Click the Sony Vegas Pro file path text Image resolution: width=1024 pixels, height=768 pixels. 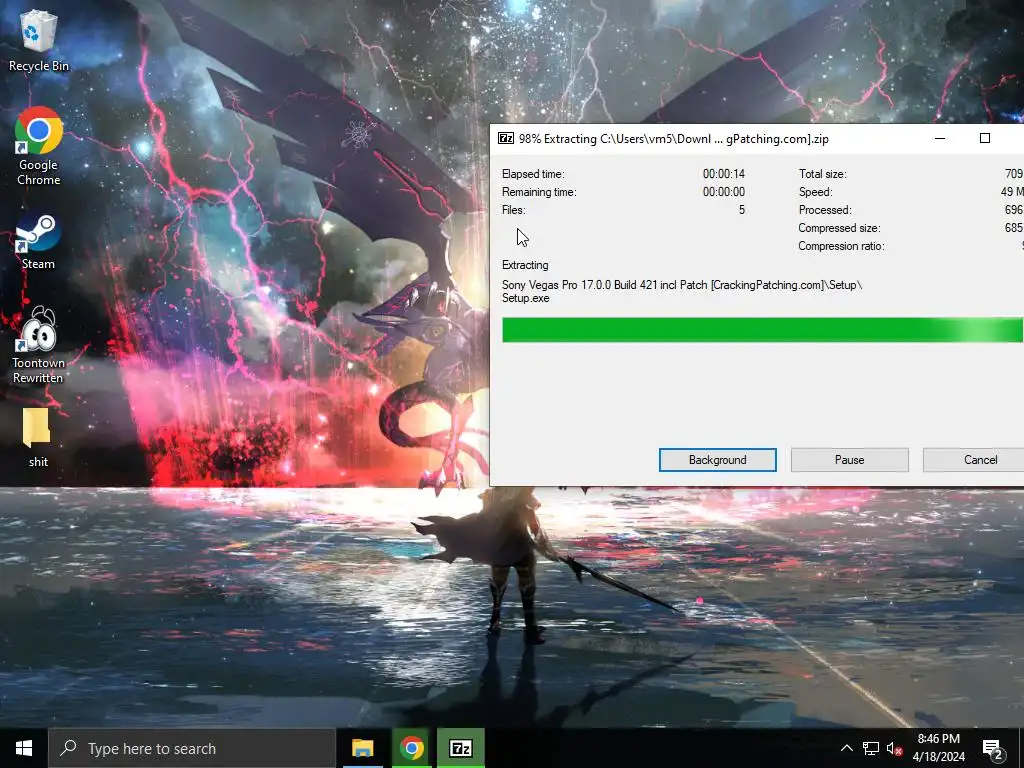pos(682,291)
